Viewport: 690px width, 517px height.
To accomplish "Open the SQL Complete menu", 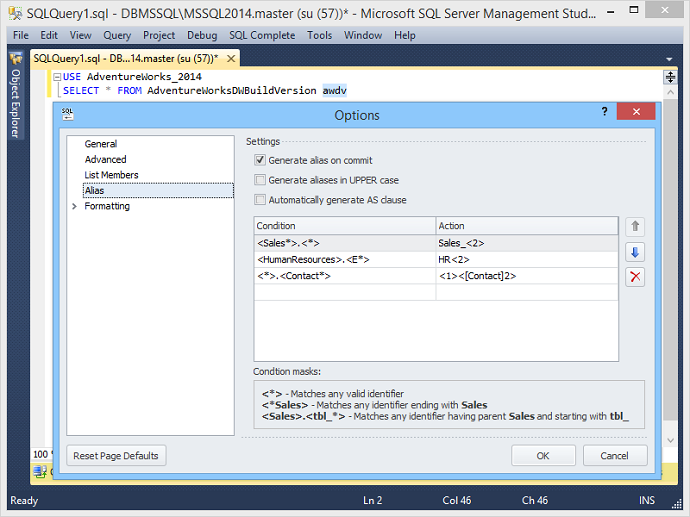I will (x=262, y=35).
